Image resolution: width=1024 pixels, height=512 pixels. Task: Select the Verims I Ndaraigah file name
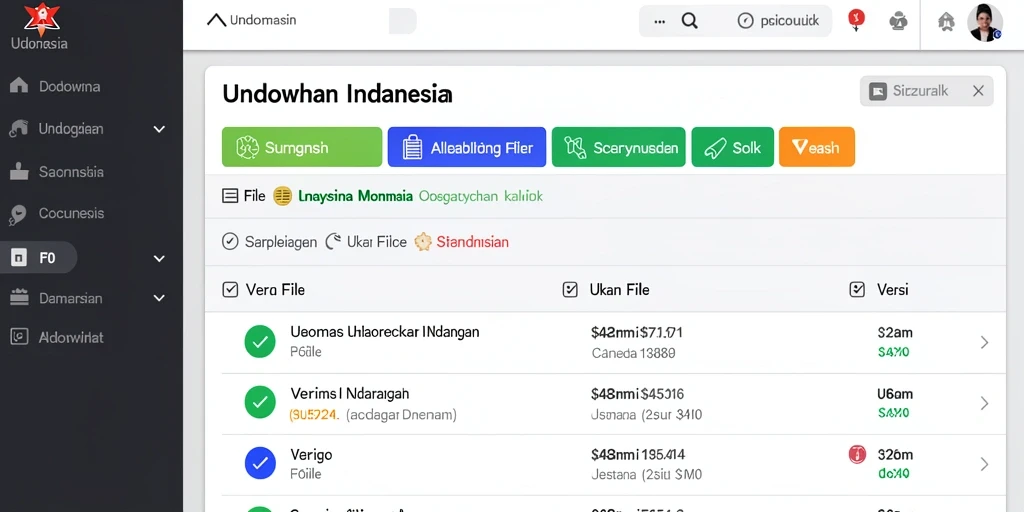click(349, 394)
